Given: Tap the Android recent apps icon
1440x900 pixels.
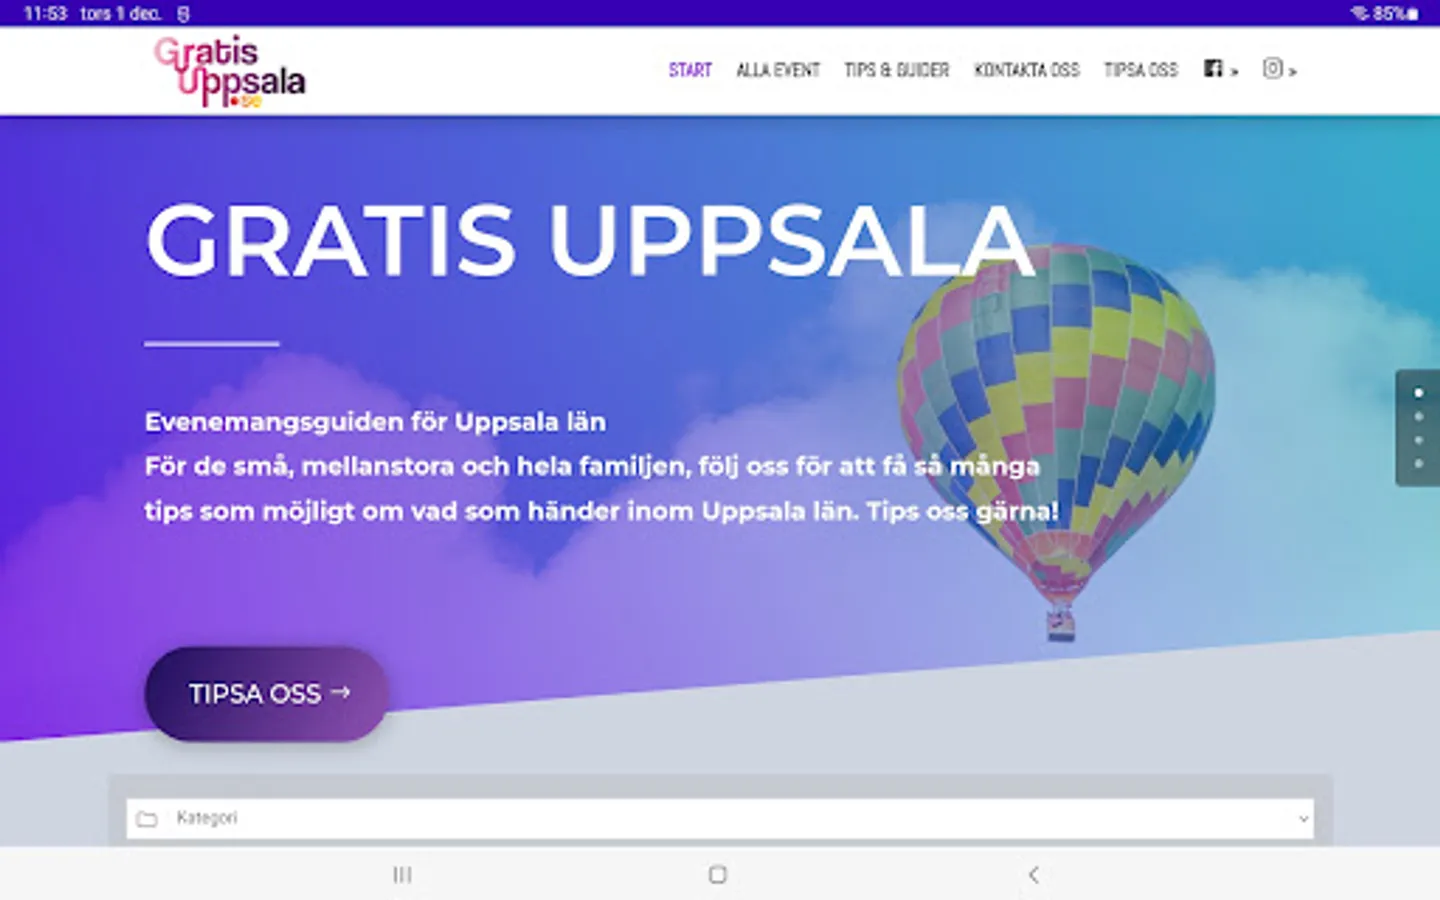Looking at the screenshot, I should pyautogui.click(x=402, y=875).
